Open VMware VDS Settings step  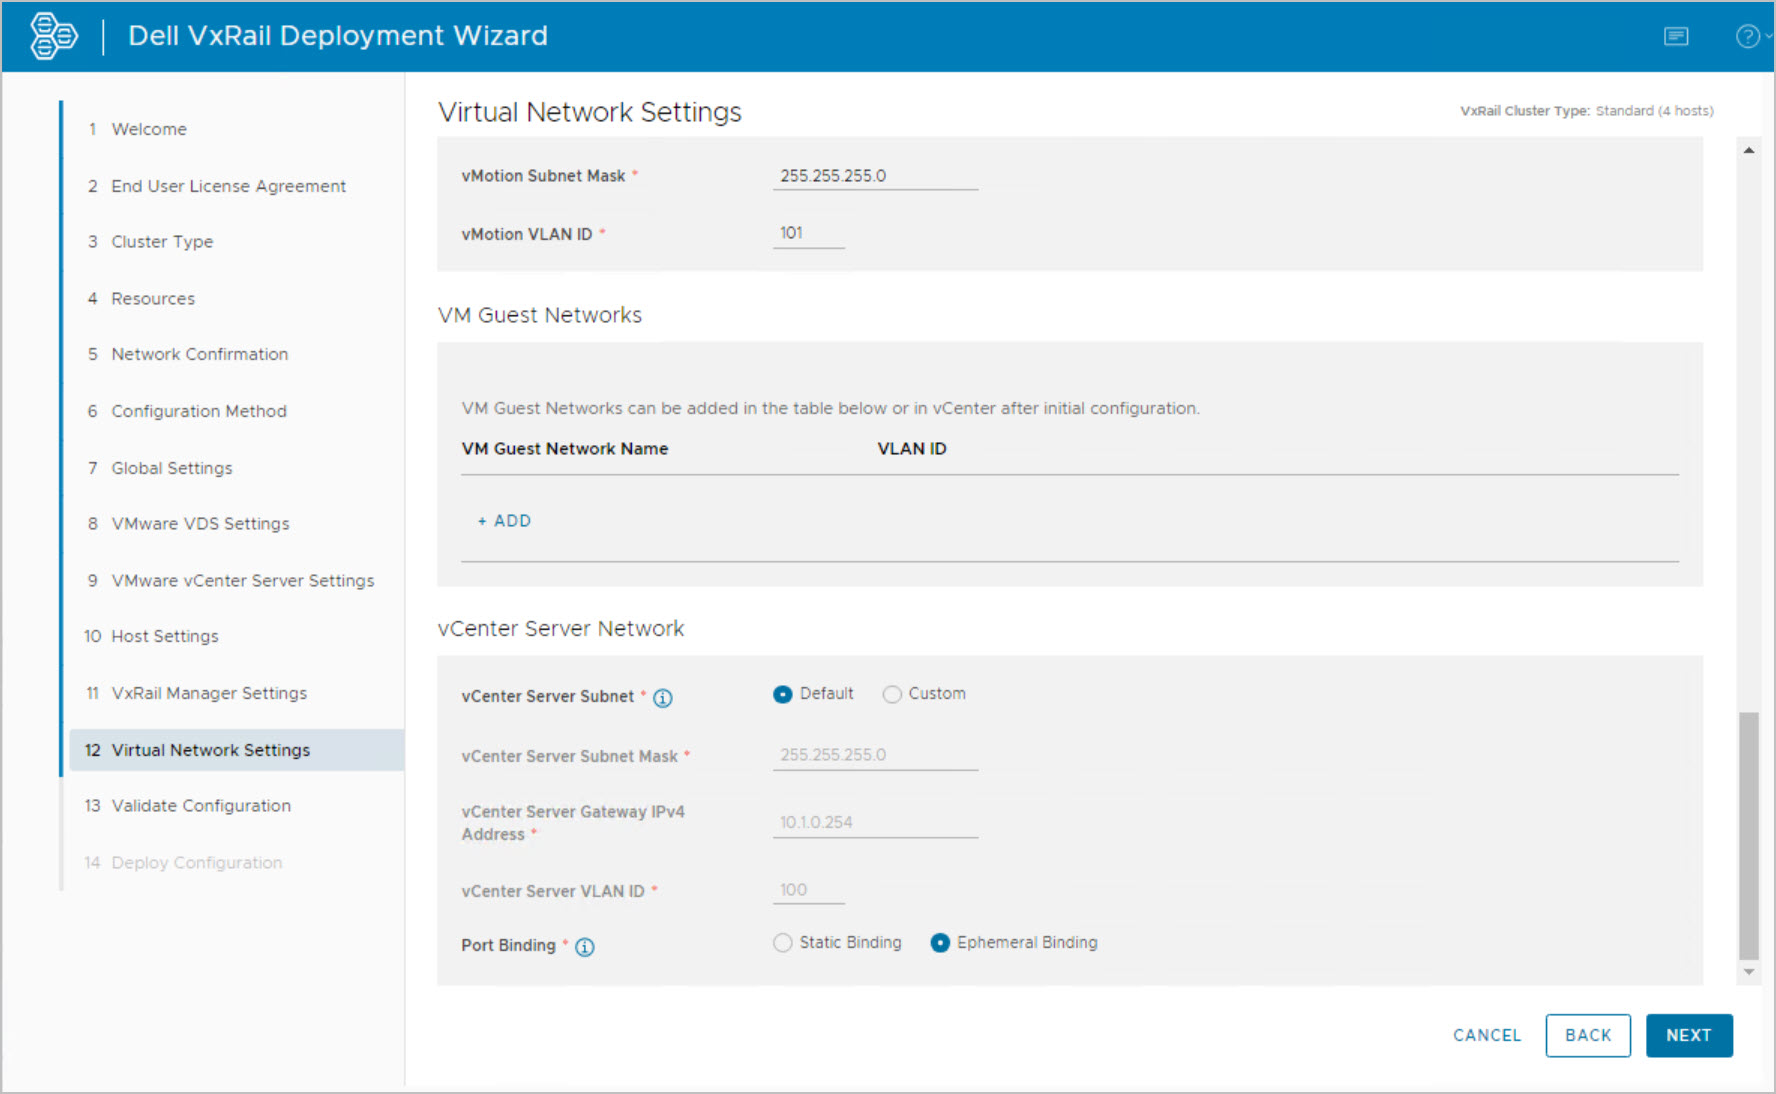point(200,524)
